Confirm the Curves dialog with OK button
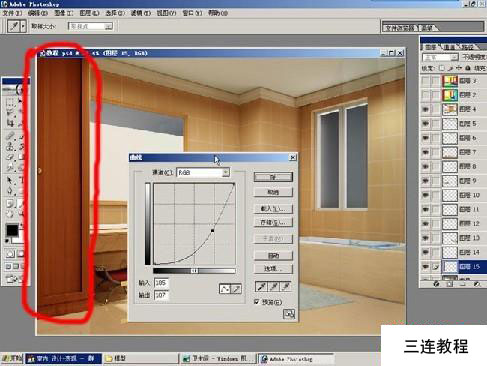 coord(273,177)
